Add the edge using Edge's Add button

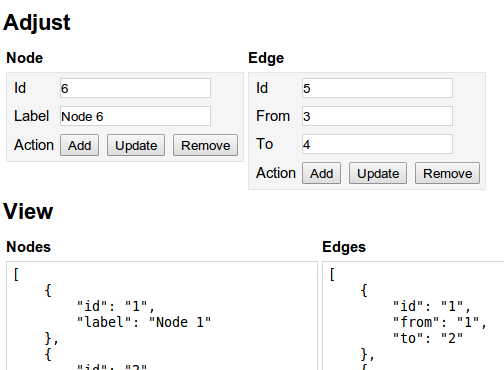[321, 173]
